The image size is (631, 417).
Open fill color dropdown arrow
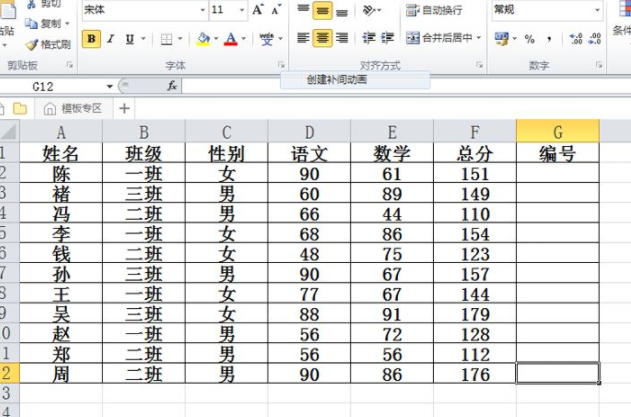tap(216, 39)
